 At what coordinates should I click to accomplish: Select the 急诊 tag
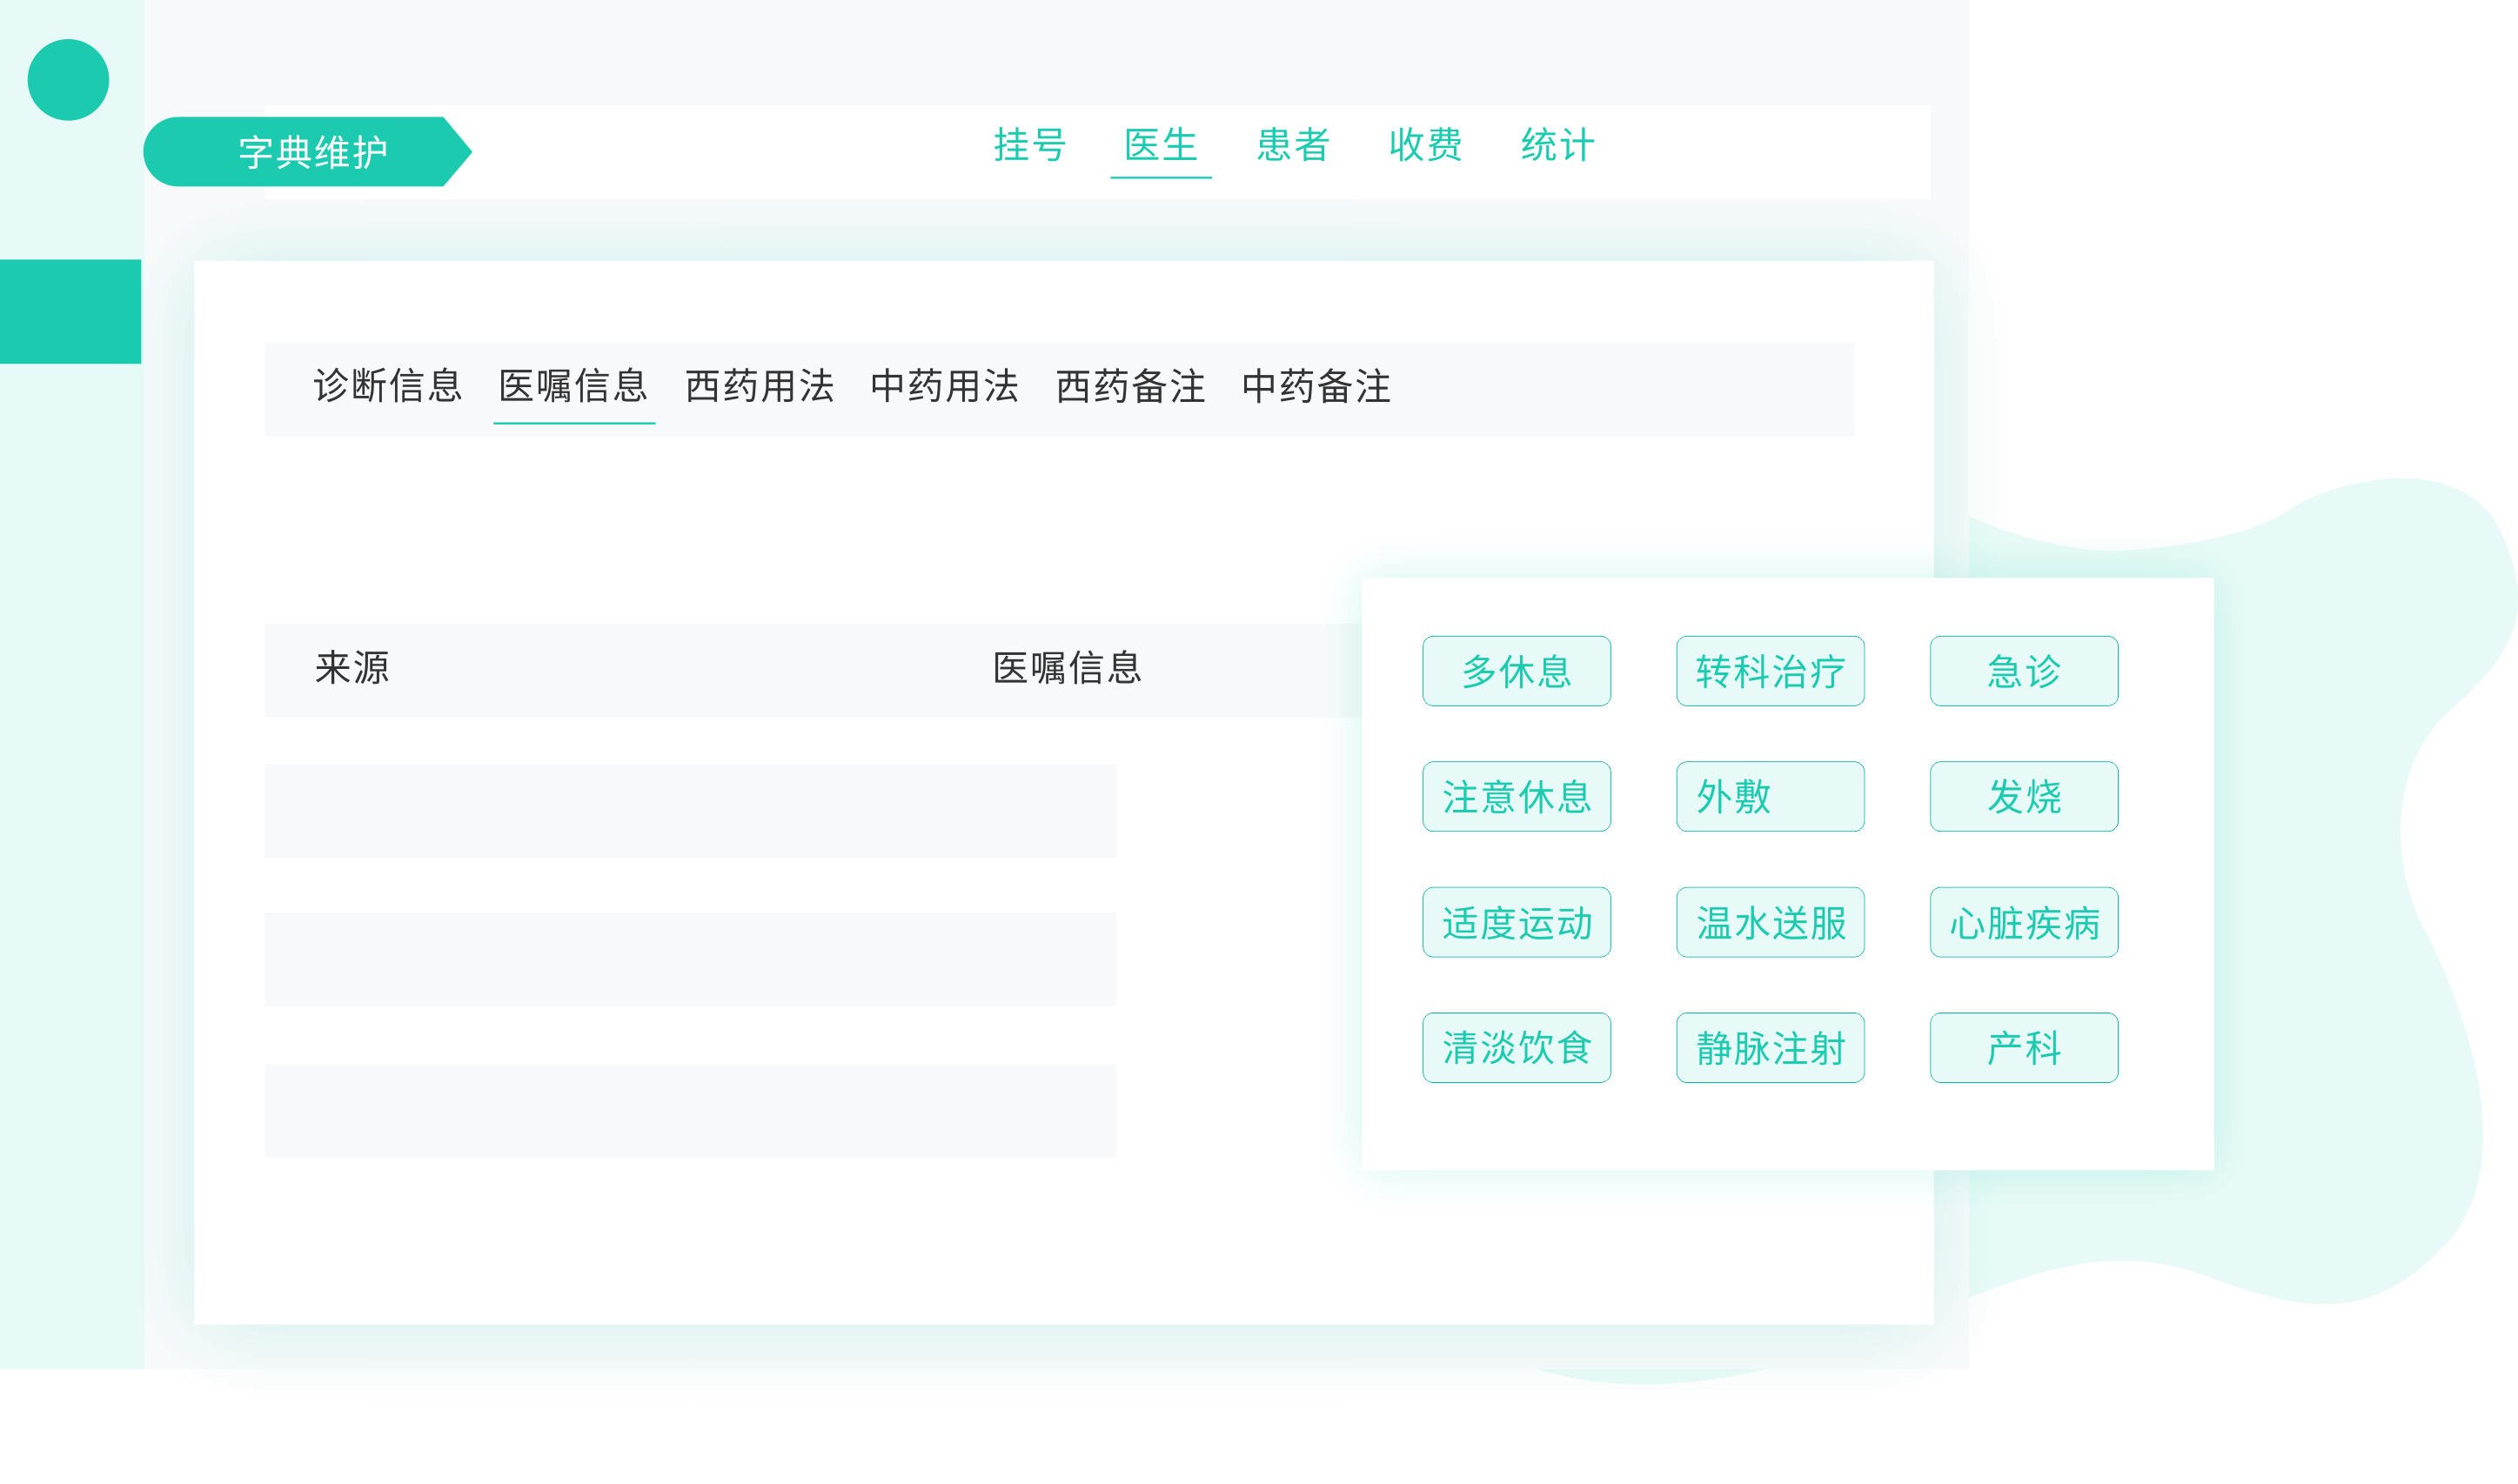click(x=2023, y=671)
